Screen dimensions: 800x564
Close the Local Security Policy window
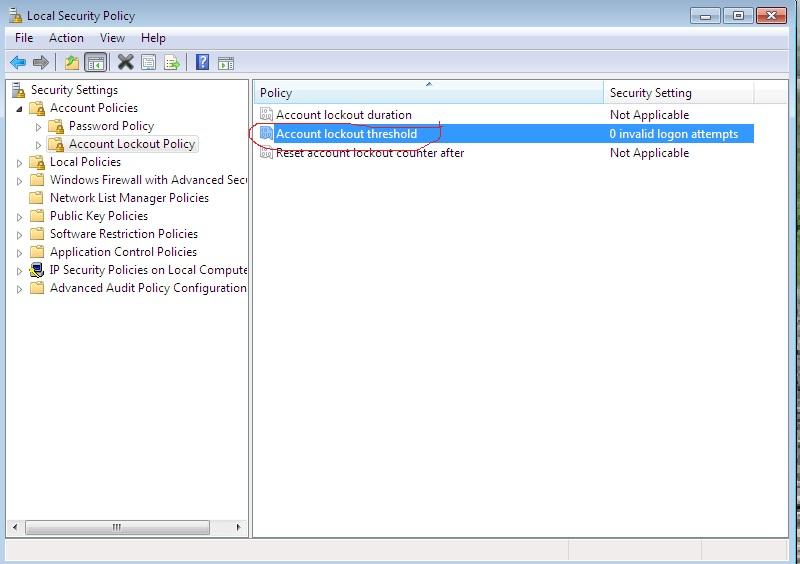pos(771,16)
